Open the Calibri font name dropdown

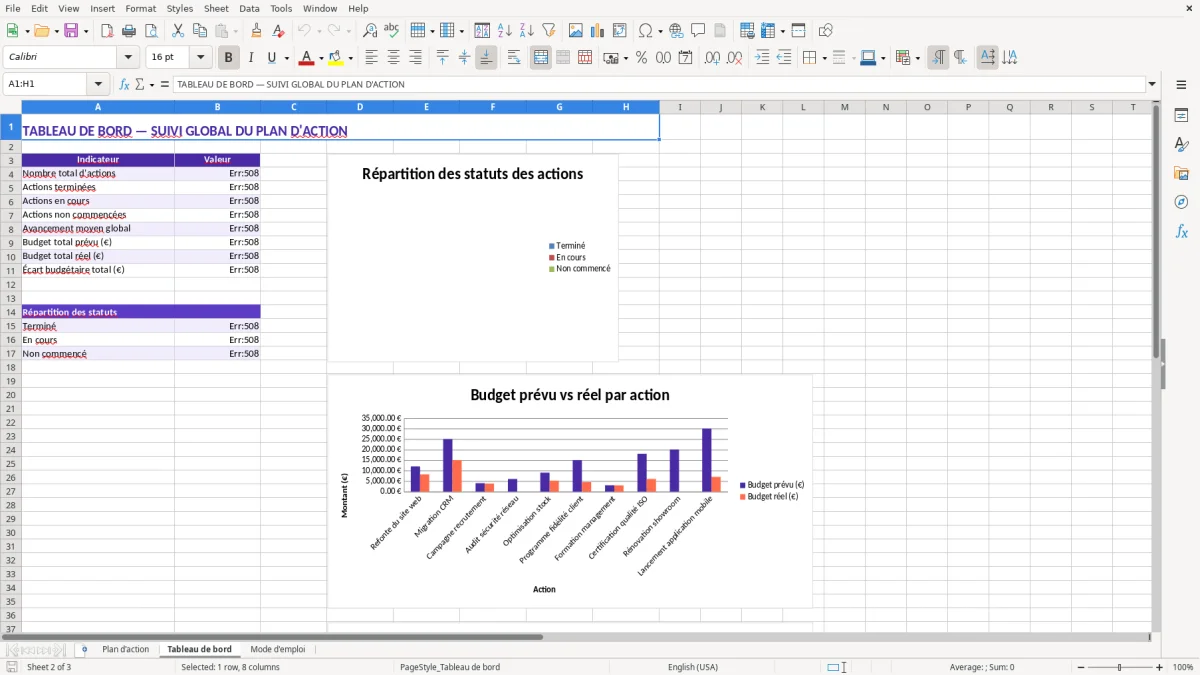point(128,58)
